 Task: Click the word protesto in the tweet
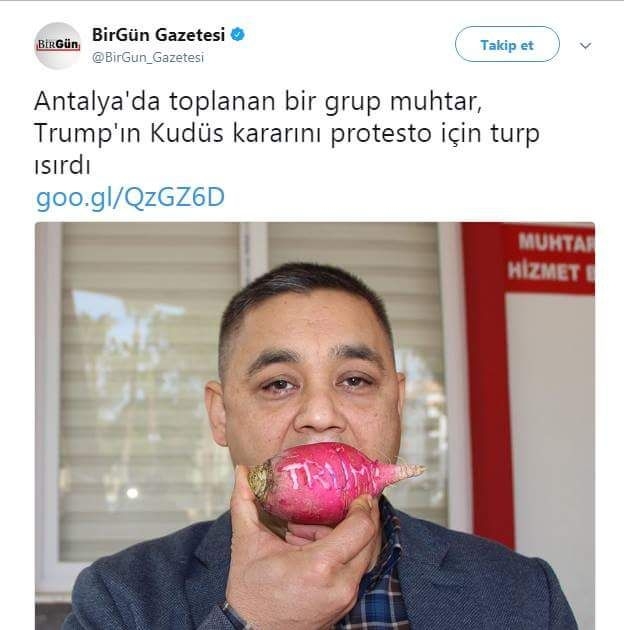point(381,135)
